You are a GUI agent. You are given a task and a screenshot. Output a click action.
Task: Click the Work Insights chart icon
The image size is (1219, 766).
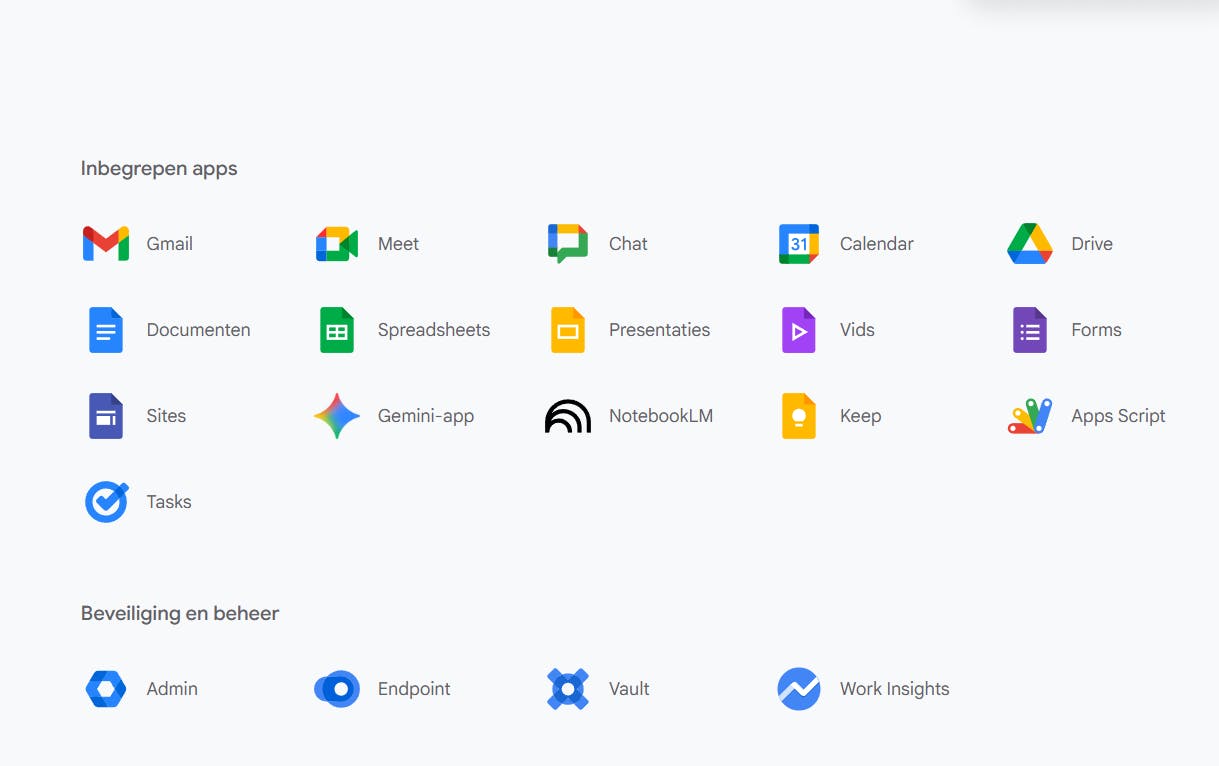tap(799, 689)
